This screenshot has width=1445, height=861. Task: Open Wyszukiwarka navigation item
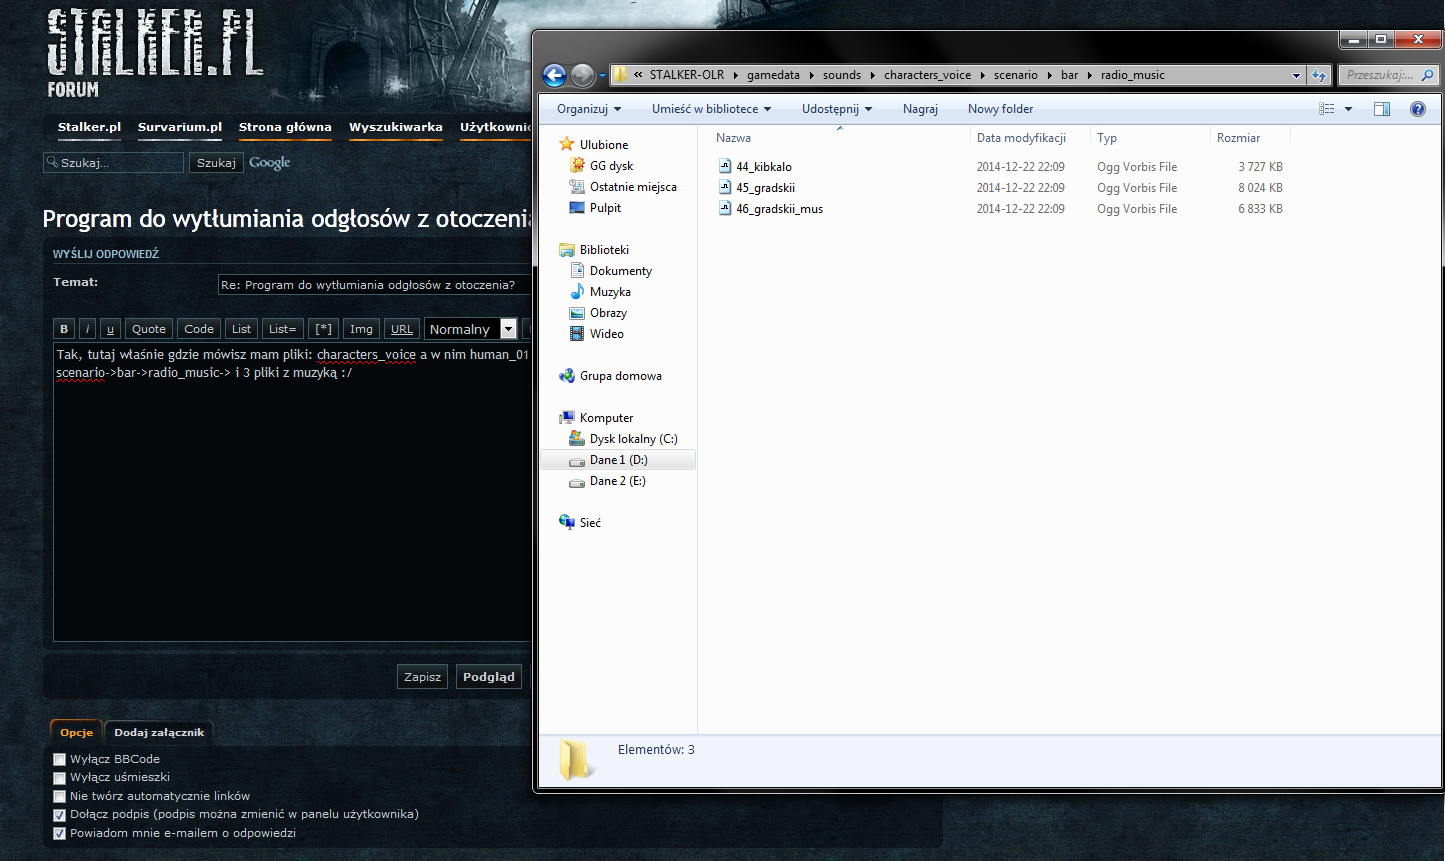pyautogui.click(x=396, y=127)
